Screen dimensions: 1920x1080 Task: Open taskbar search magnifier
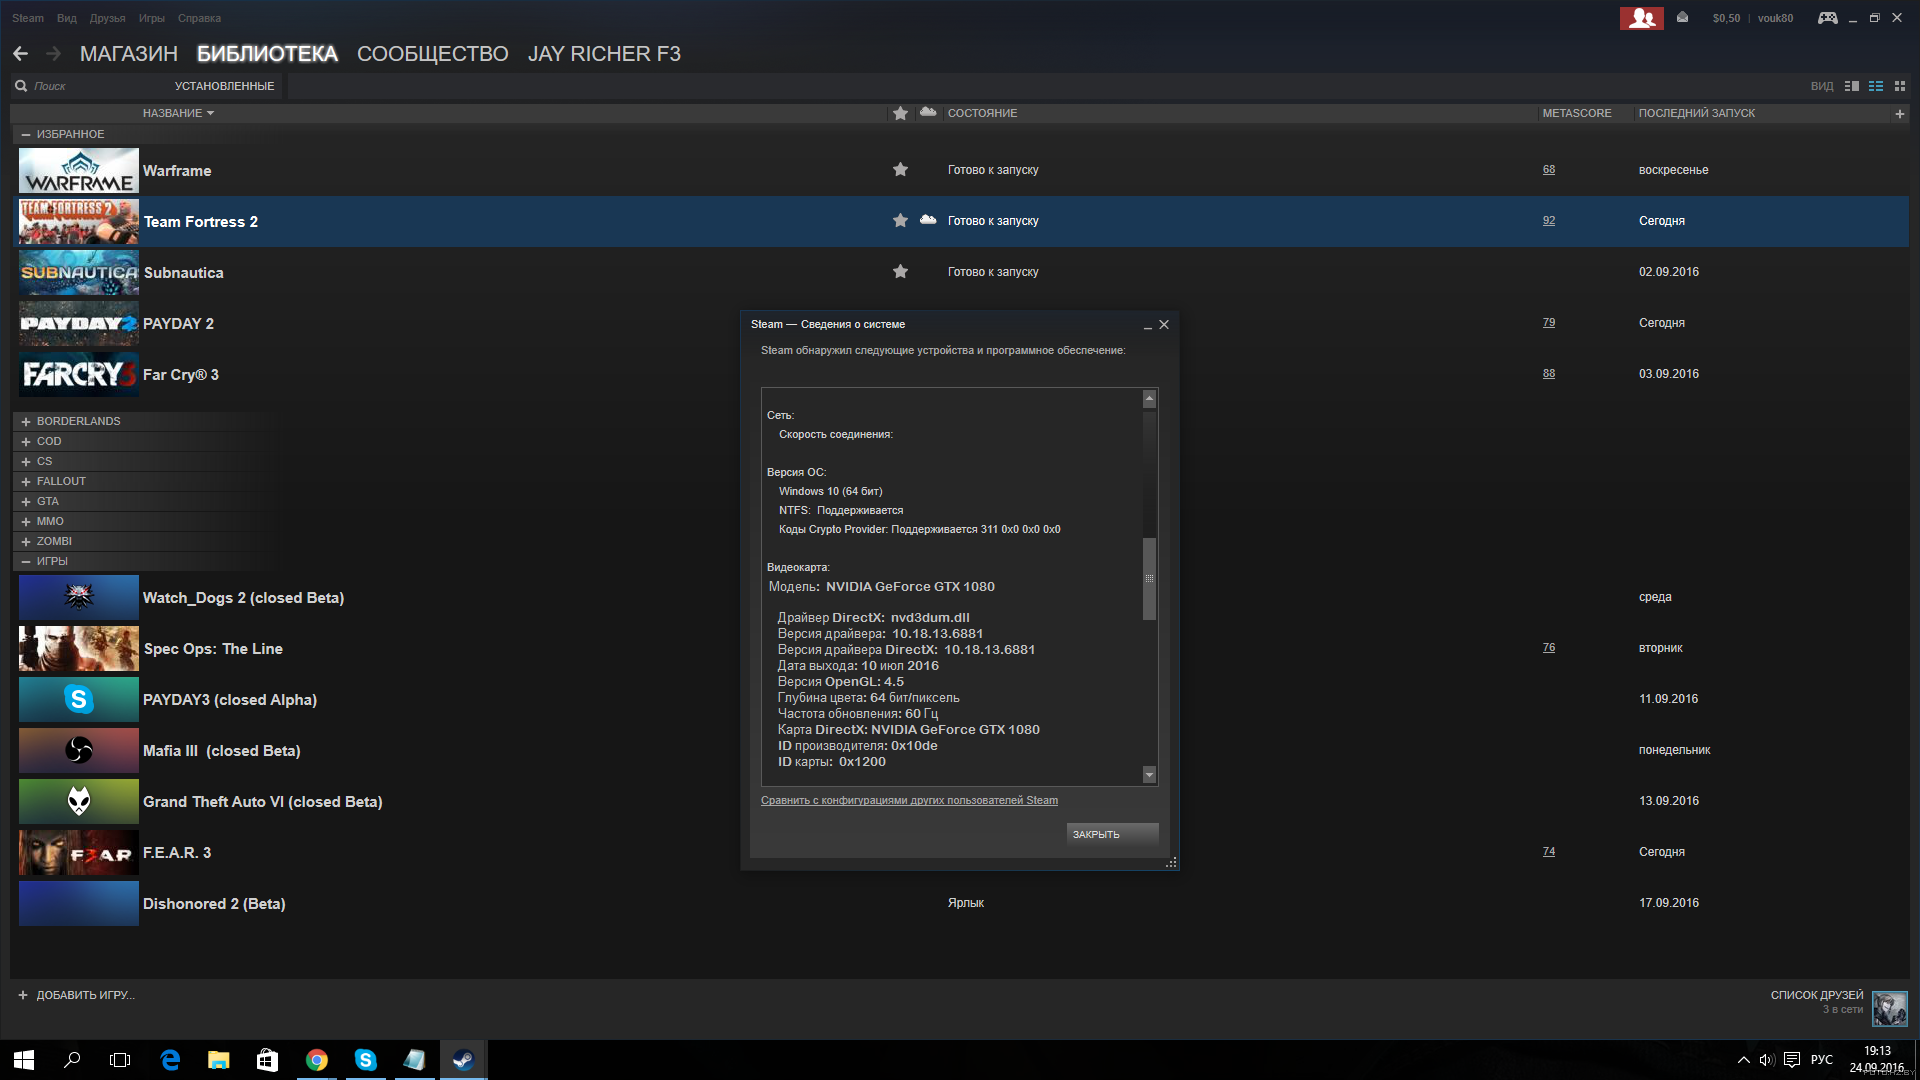(72, 1060)
